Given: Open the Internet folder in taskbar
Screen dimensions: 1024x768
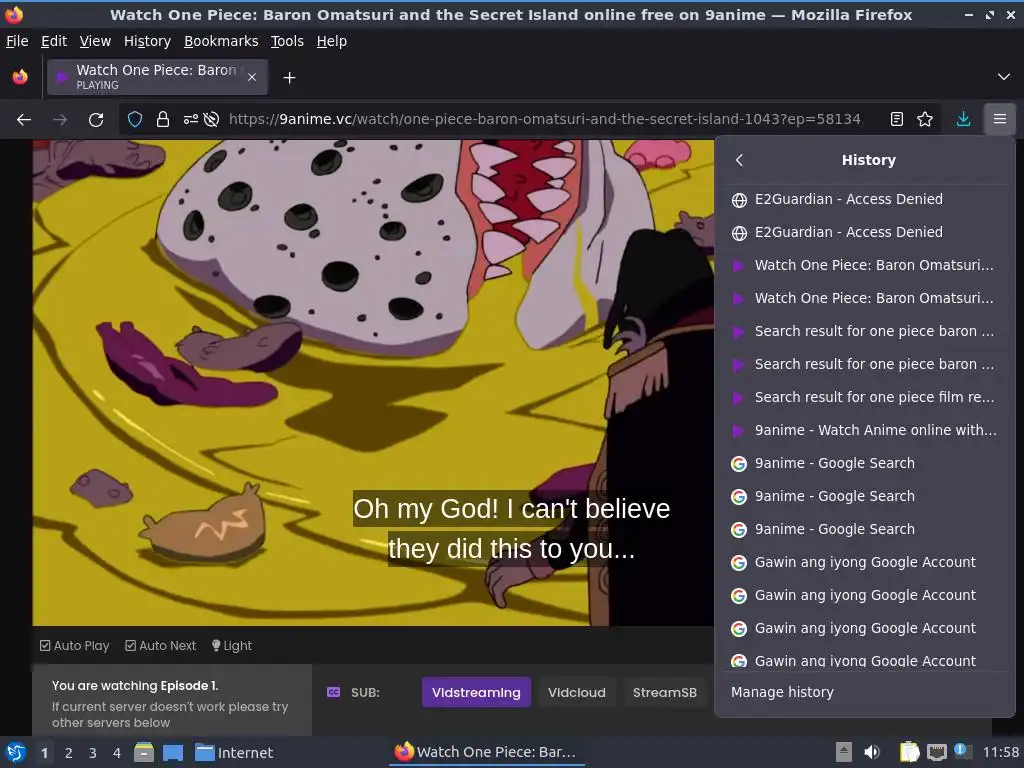Looking at the screenshot, I should (x=234, y=752).
